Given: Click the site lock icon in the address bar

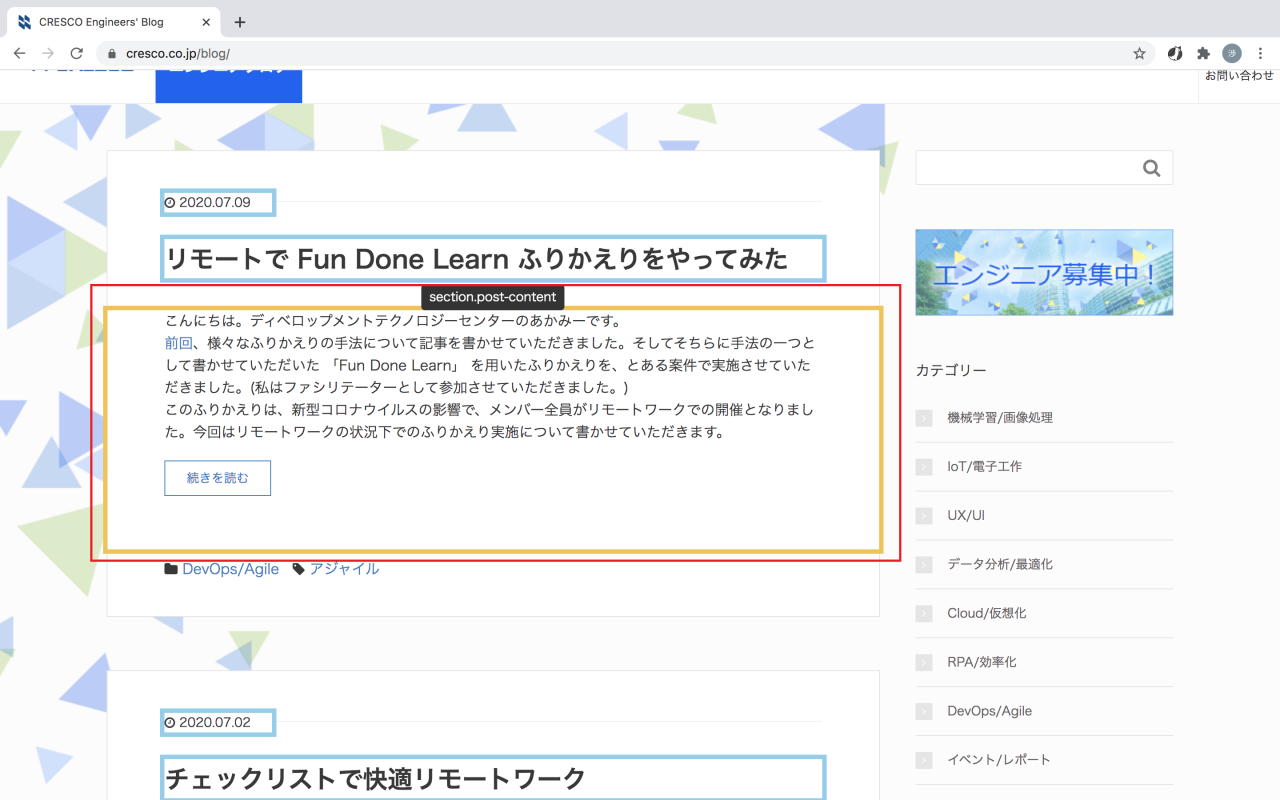Looking at the screenshot, I should pos(112,54).
